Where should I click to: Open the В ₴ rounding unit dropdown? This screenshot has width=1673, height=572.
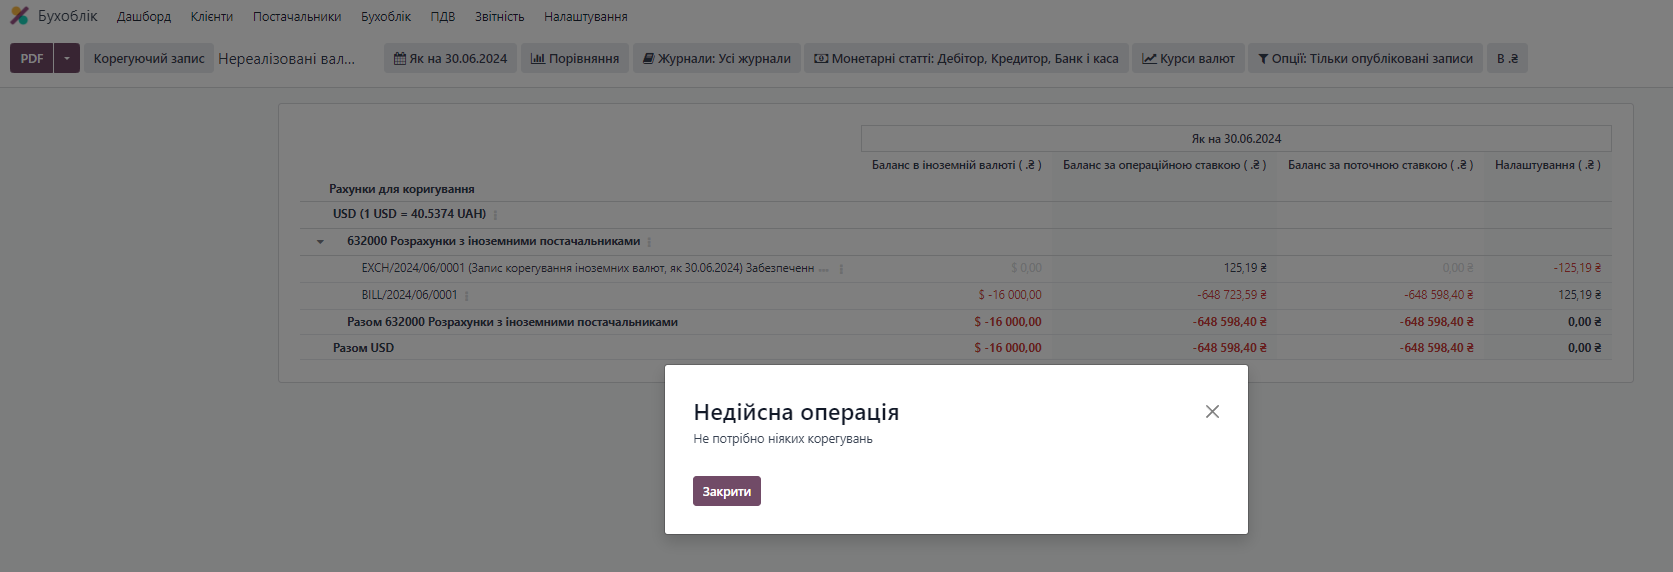point(1507,58)
